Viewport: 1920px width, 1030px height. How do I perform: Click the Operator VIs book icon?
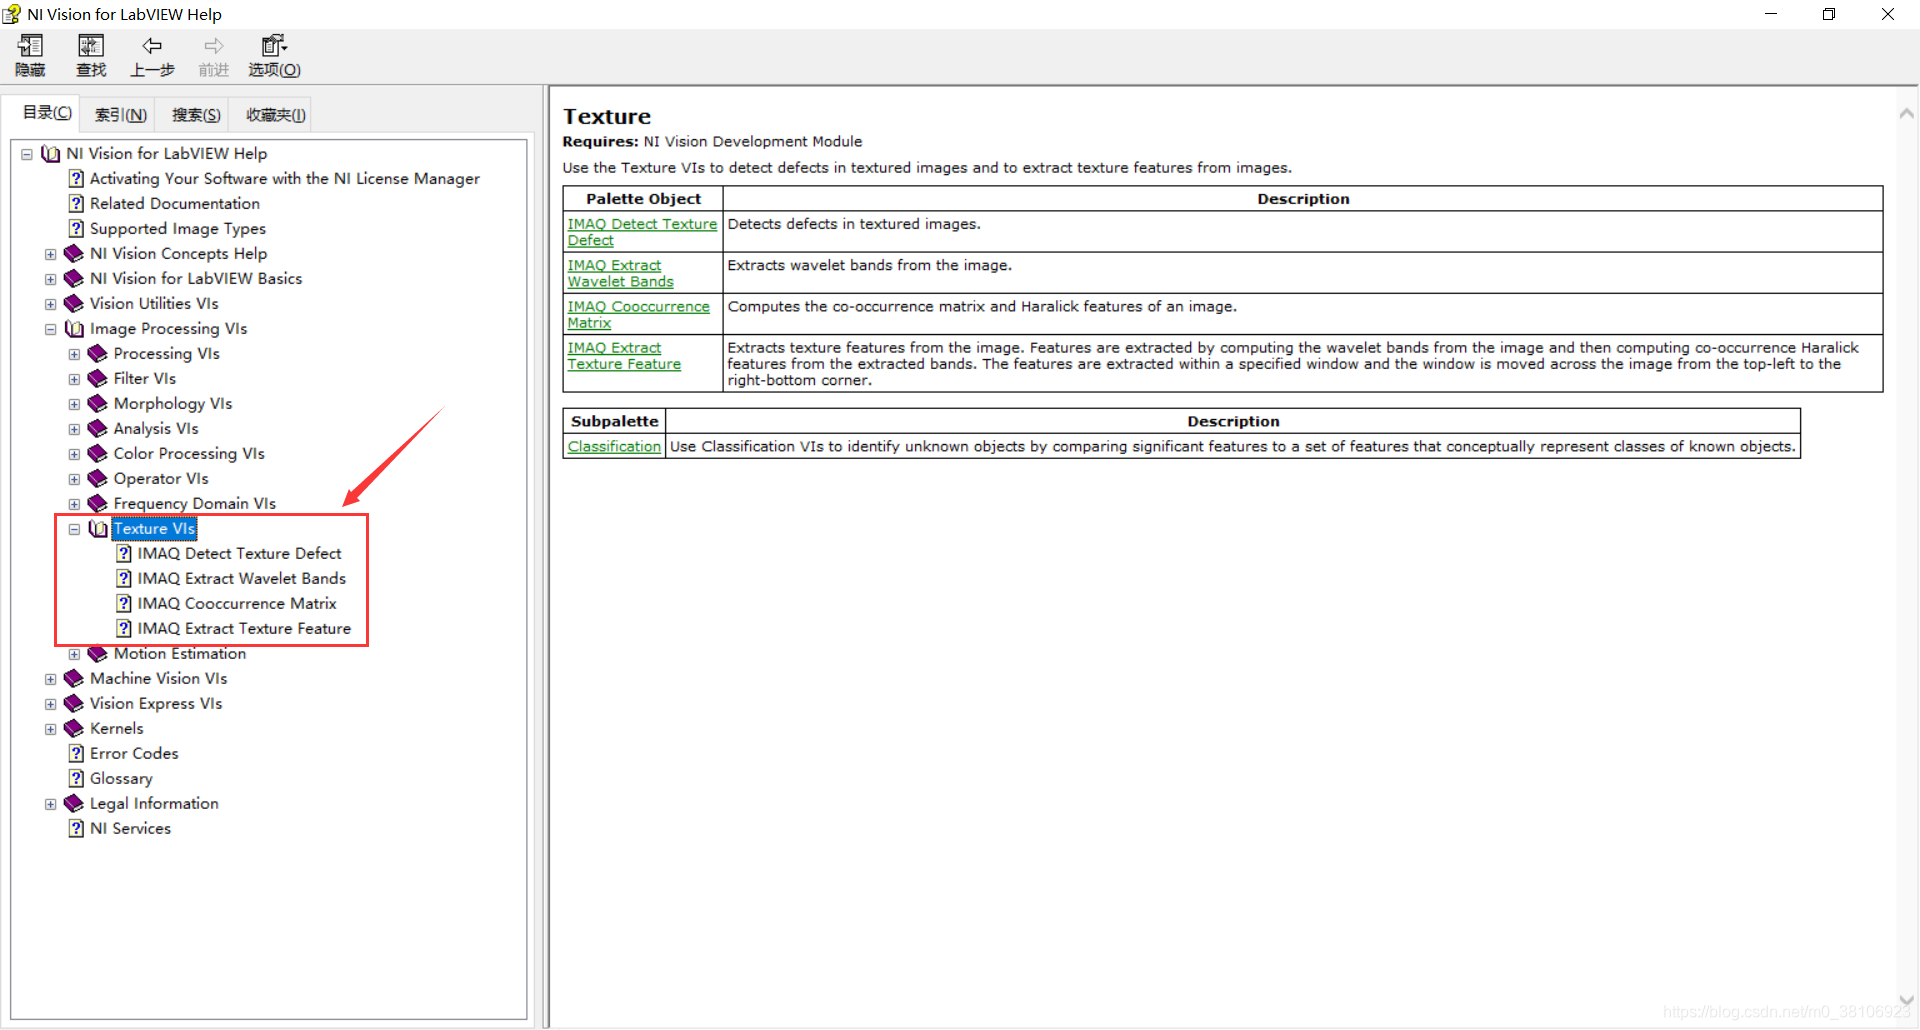pyautogui.click(x=98, y=479)
